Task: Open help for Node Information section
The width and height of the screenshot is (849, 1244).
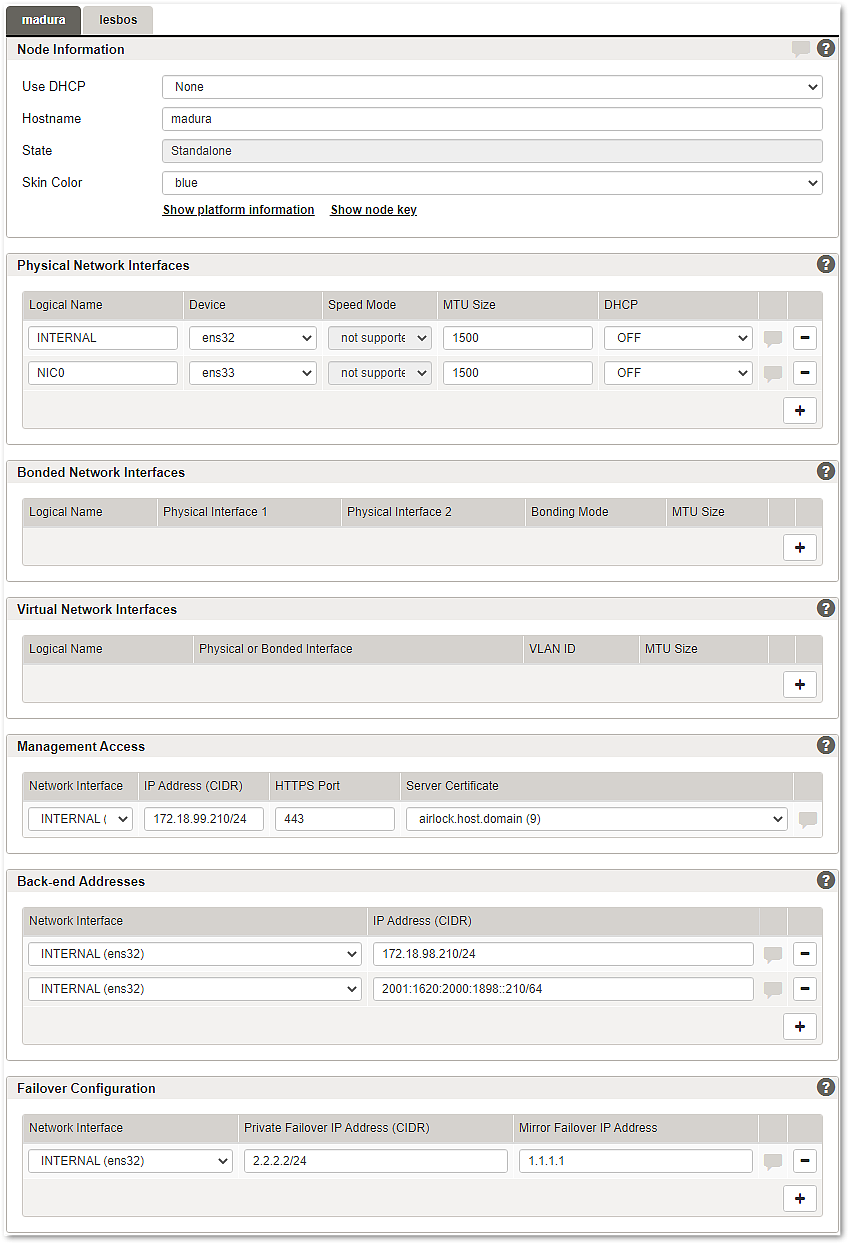Action: coord(826,48)
